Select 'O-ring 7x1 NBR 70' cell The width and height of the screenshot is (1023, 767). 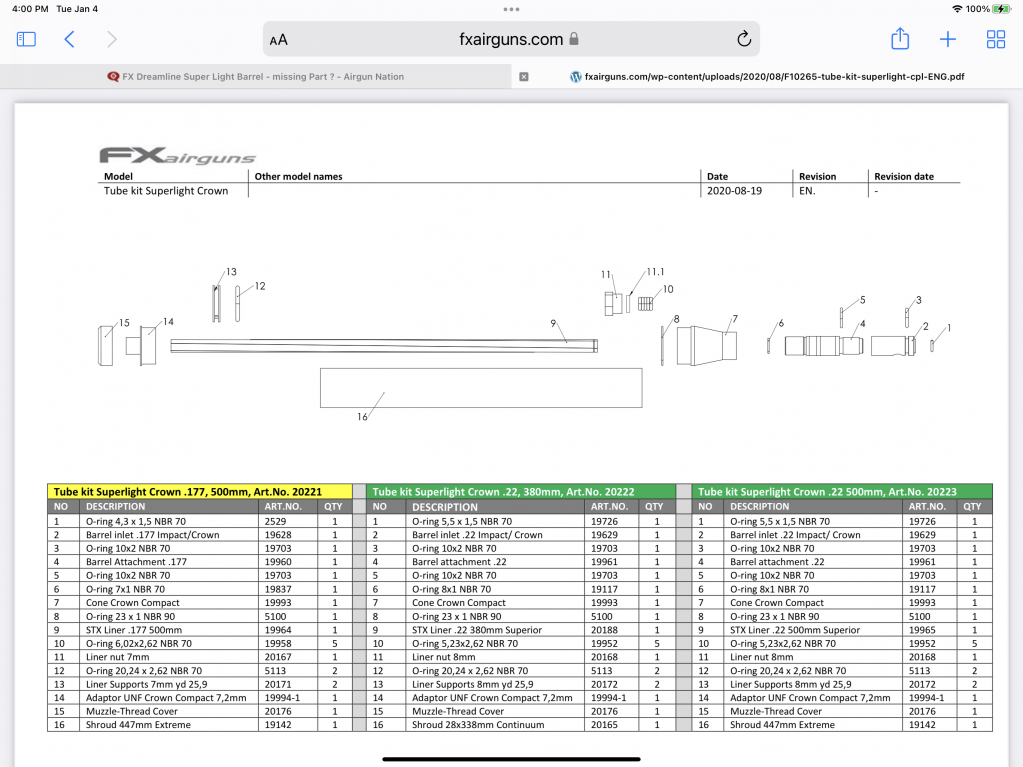coord(169,589)
